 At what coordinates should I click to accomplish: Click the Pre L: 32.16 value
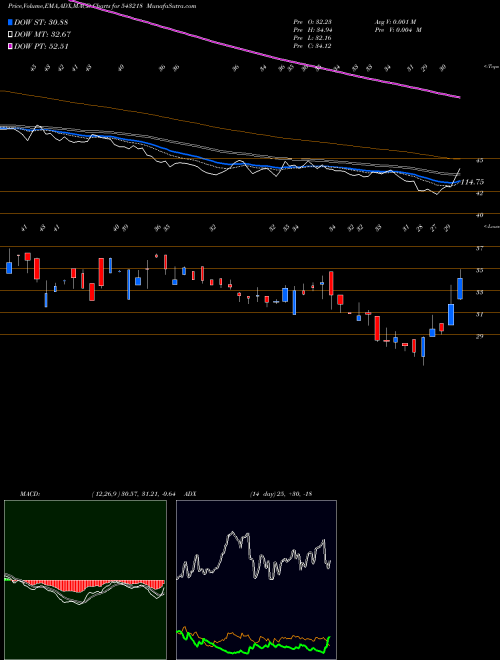click(x=313, y=38)
